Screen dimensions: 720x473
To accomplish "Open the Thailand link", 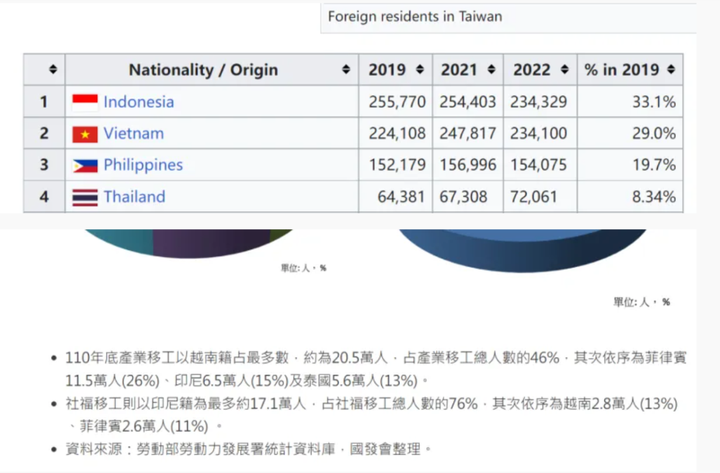I will pos(134,197).
